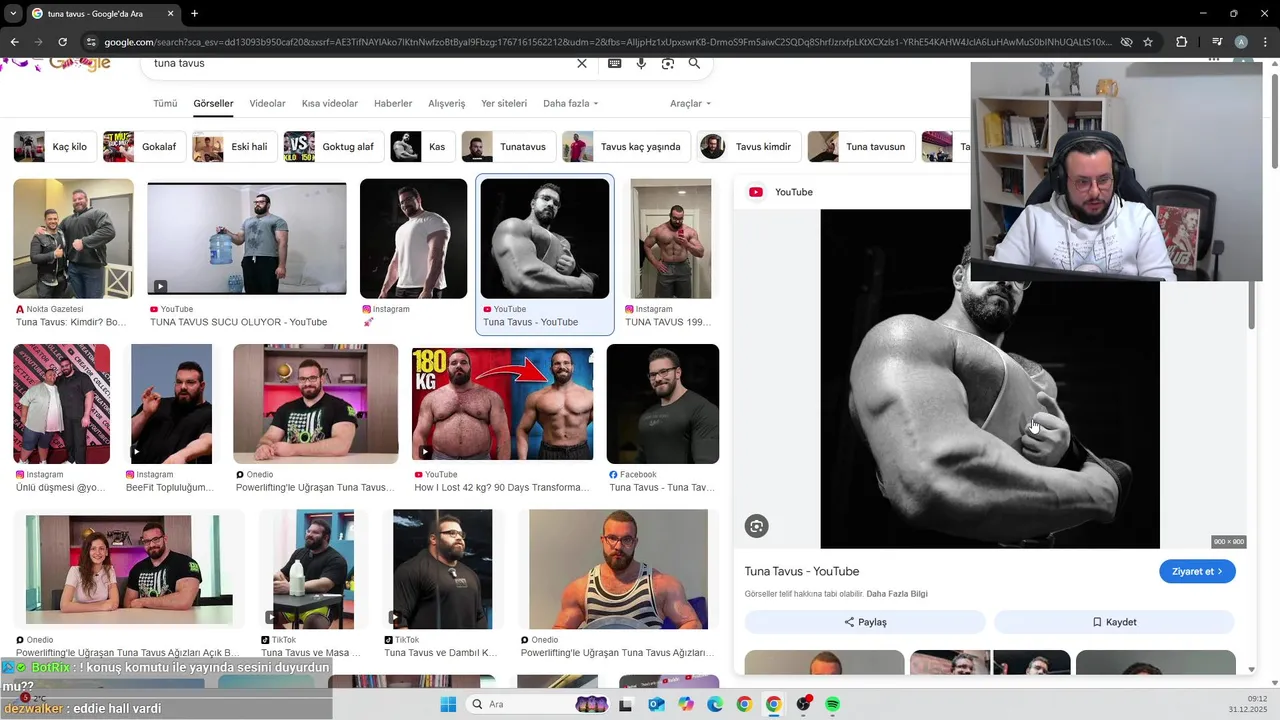1280x720 pixels.
Task: Open 'Tuna Tavus - YouTube' title link in preview
Action: (802, 571)
